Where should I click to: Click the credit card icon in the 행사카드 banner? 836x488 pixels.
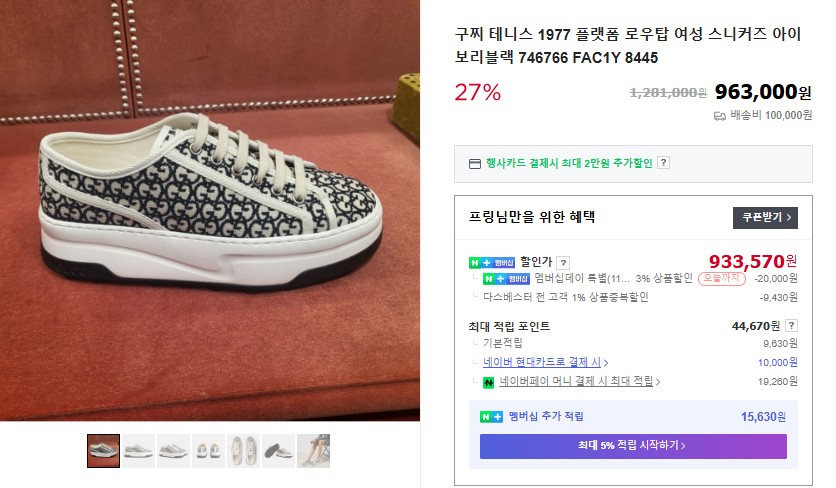point(475,163)
